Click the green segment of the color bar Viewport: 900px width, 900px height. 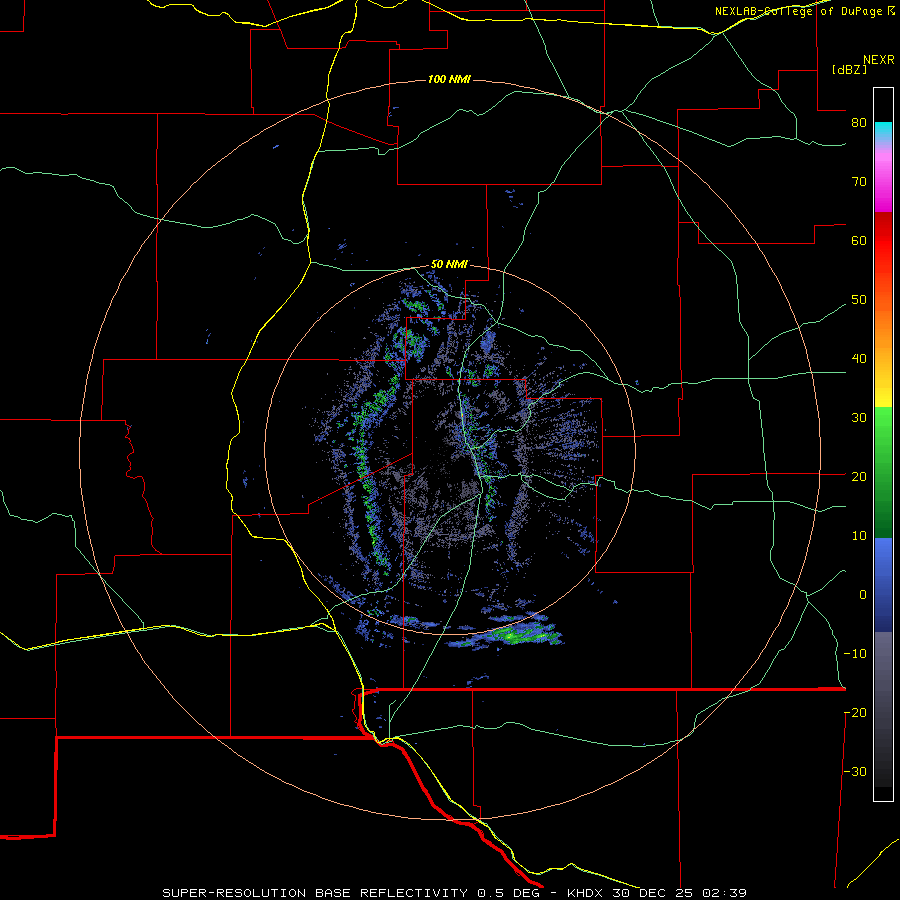[x=883, y=472]
